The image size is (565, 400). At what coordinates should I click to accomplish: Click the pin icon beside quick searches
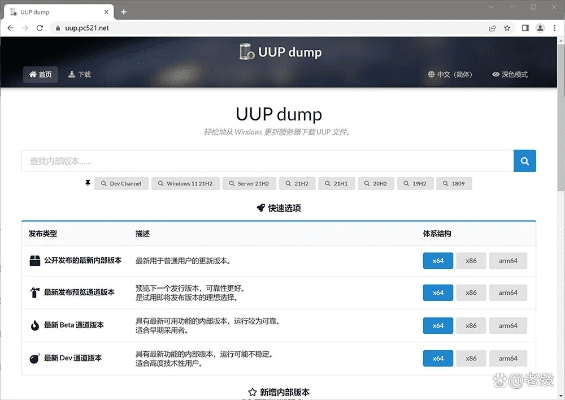click(88, 183)
